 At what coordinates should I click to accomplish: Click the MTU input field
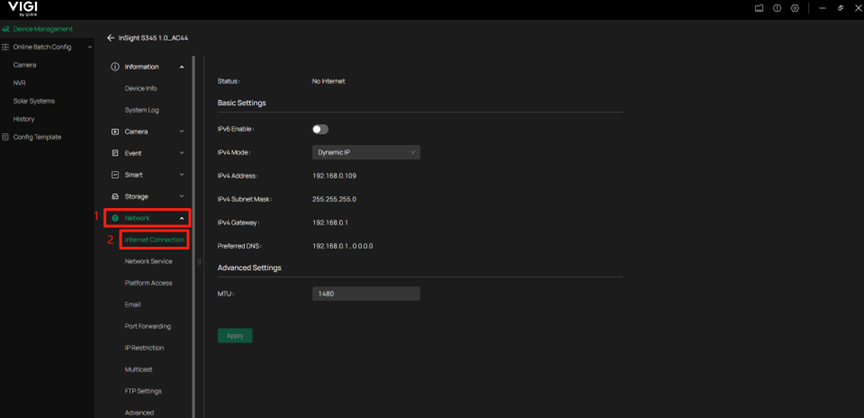coord(366,294)
